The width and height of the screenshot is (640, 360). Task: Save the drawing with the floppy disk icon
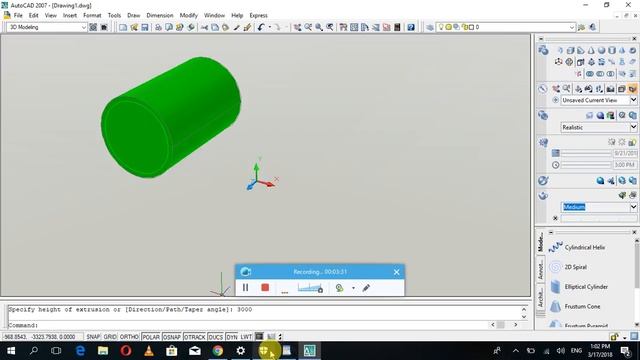pos(145,27)
